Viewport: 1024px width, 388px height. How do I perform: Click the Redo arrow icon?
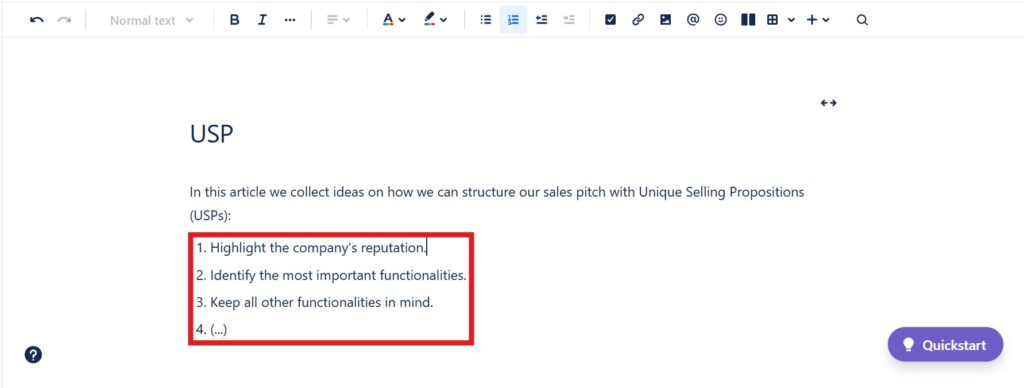point(64,20)
